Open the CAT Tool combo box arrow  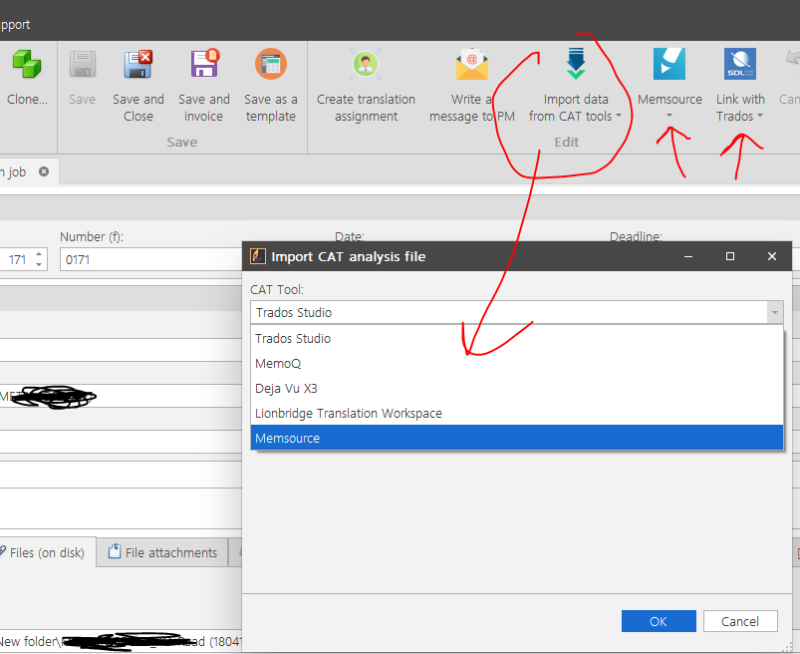click(774, 312)
